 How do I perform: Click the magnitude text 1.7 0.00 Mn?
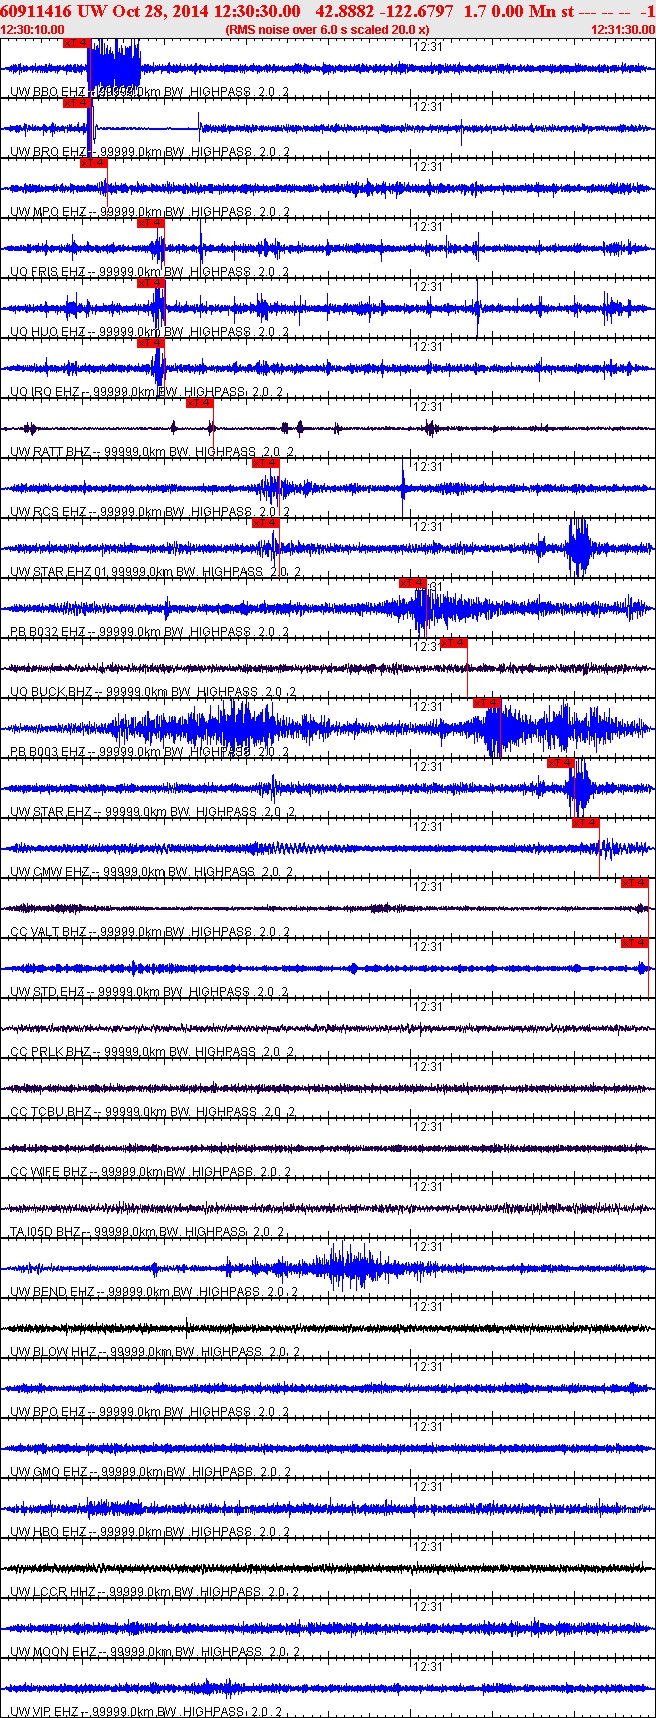click(x=510, y=11)
